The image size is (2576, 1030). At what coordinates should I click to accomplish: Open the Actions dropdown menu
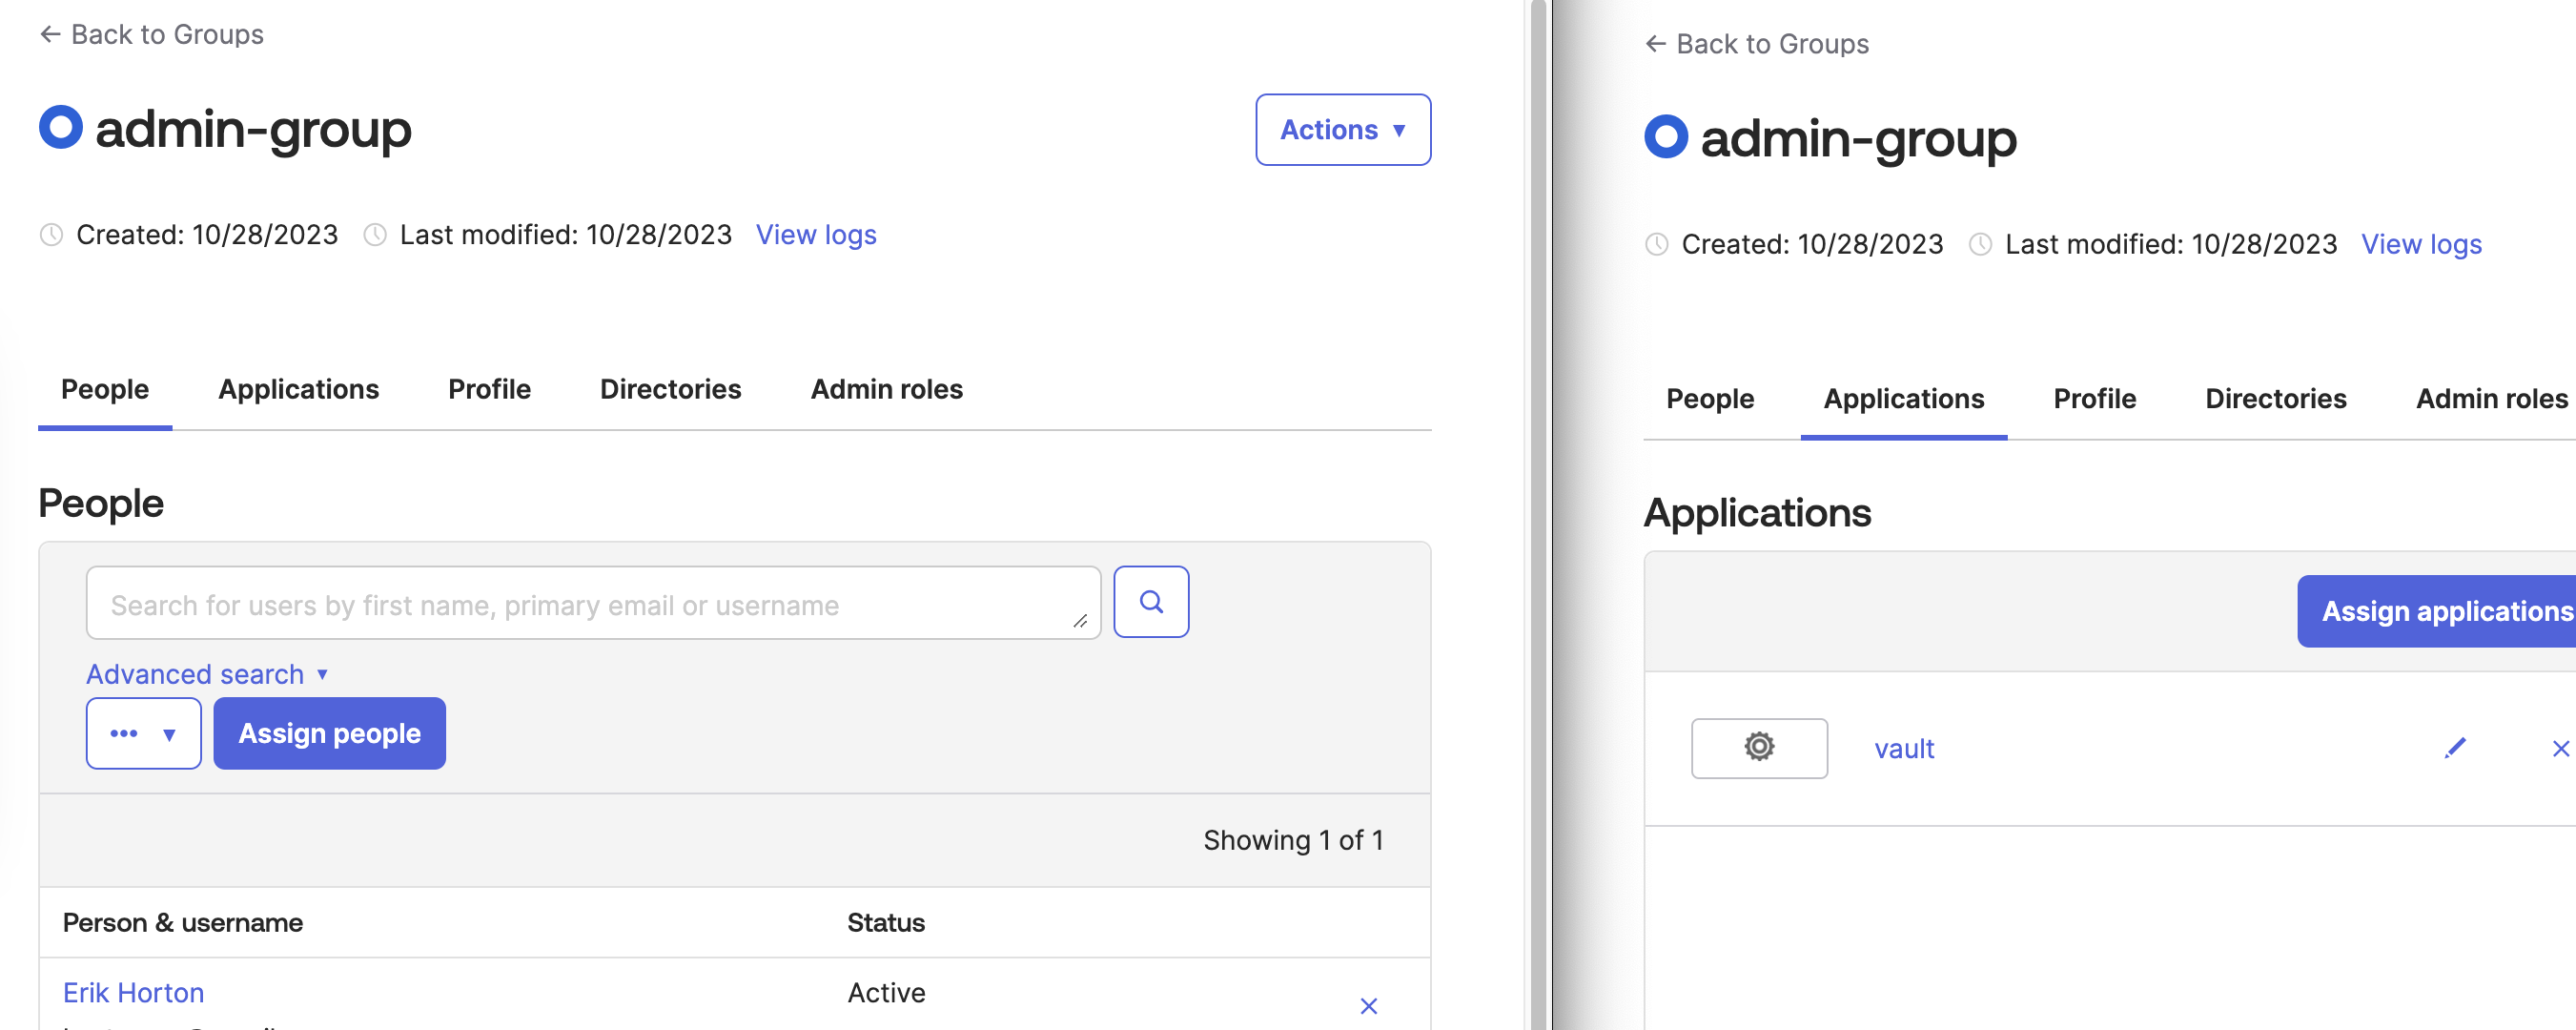[1343, 130]
